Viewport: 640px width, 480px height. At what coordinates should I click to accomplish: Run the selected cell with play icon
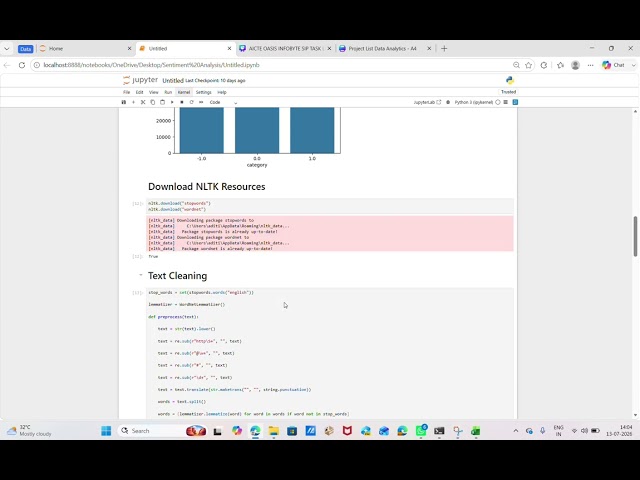click(x=172, y=102)
